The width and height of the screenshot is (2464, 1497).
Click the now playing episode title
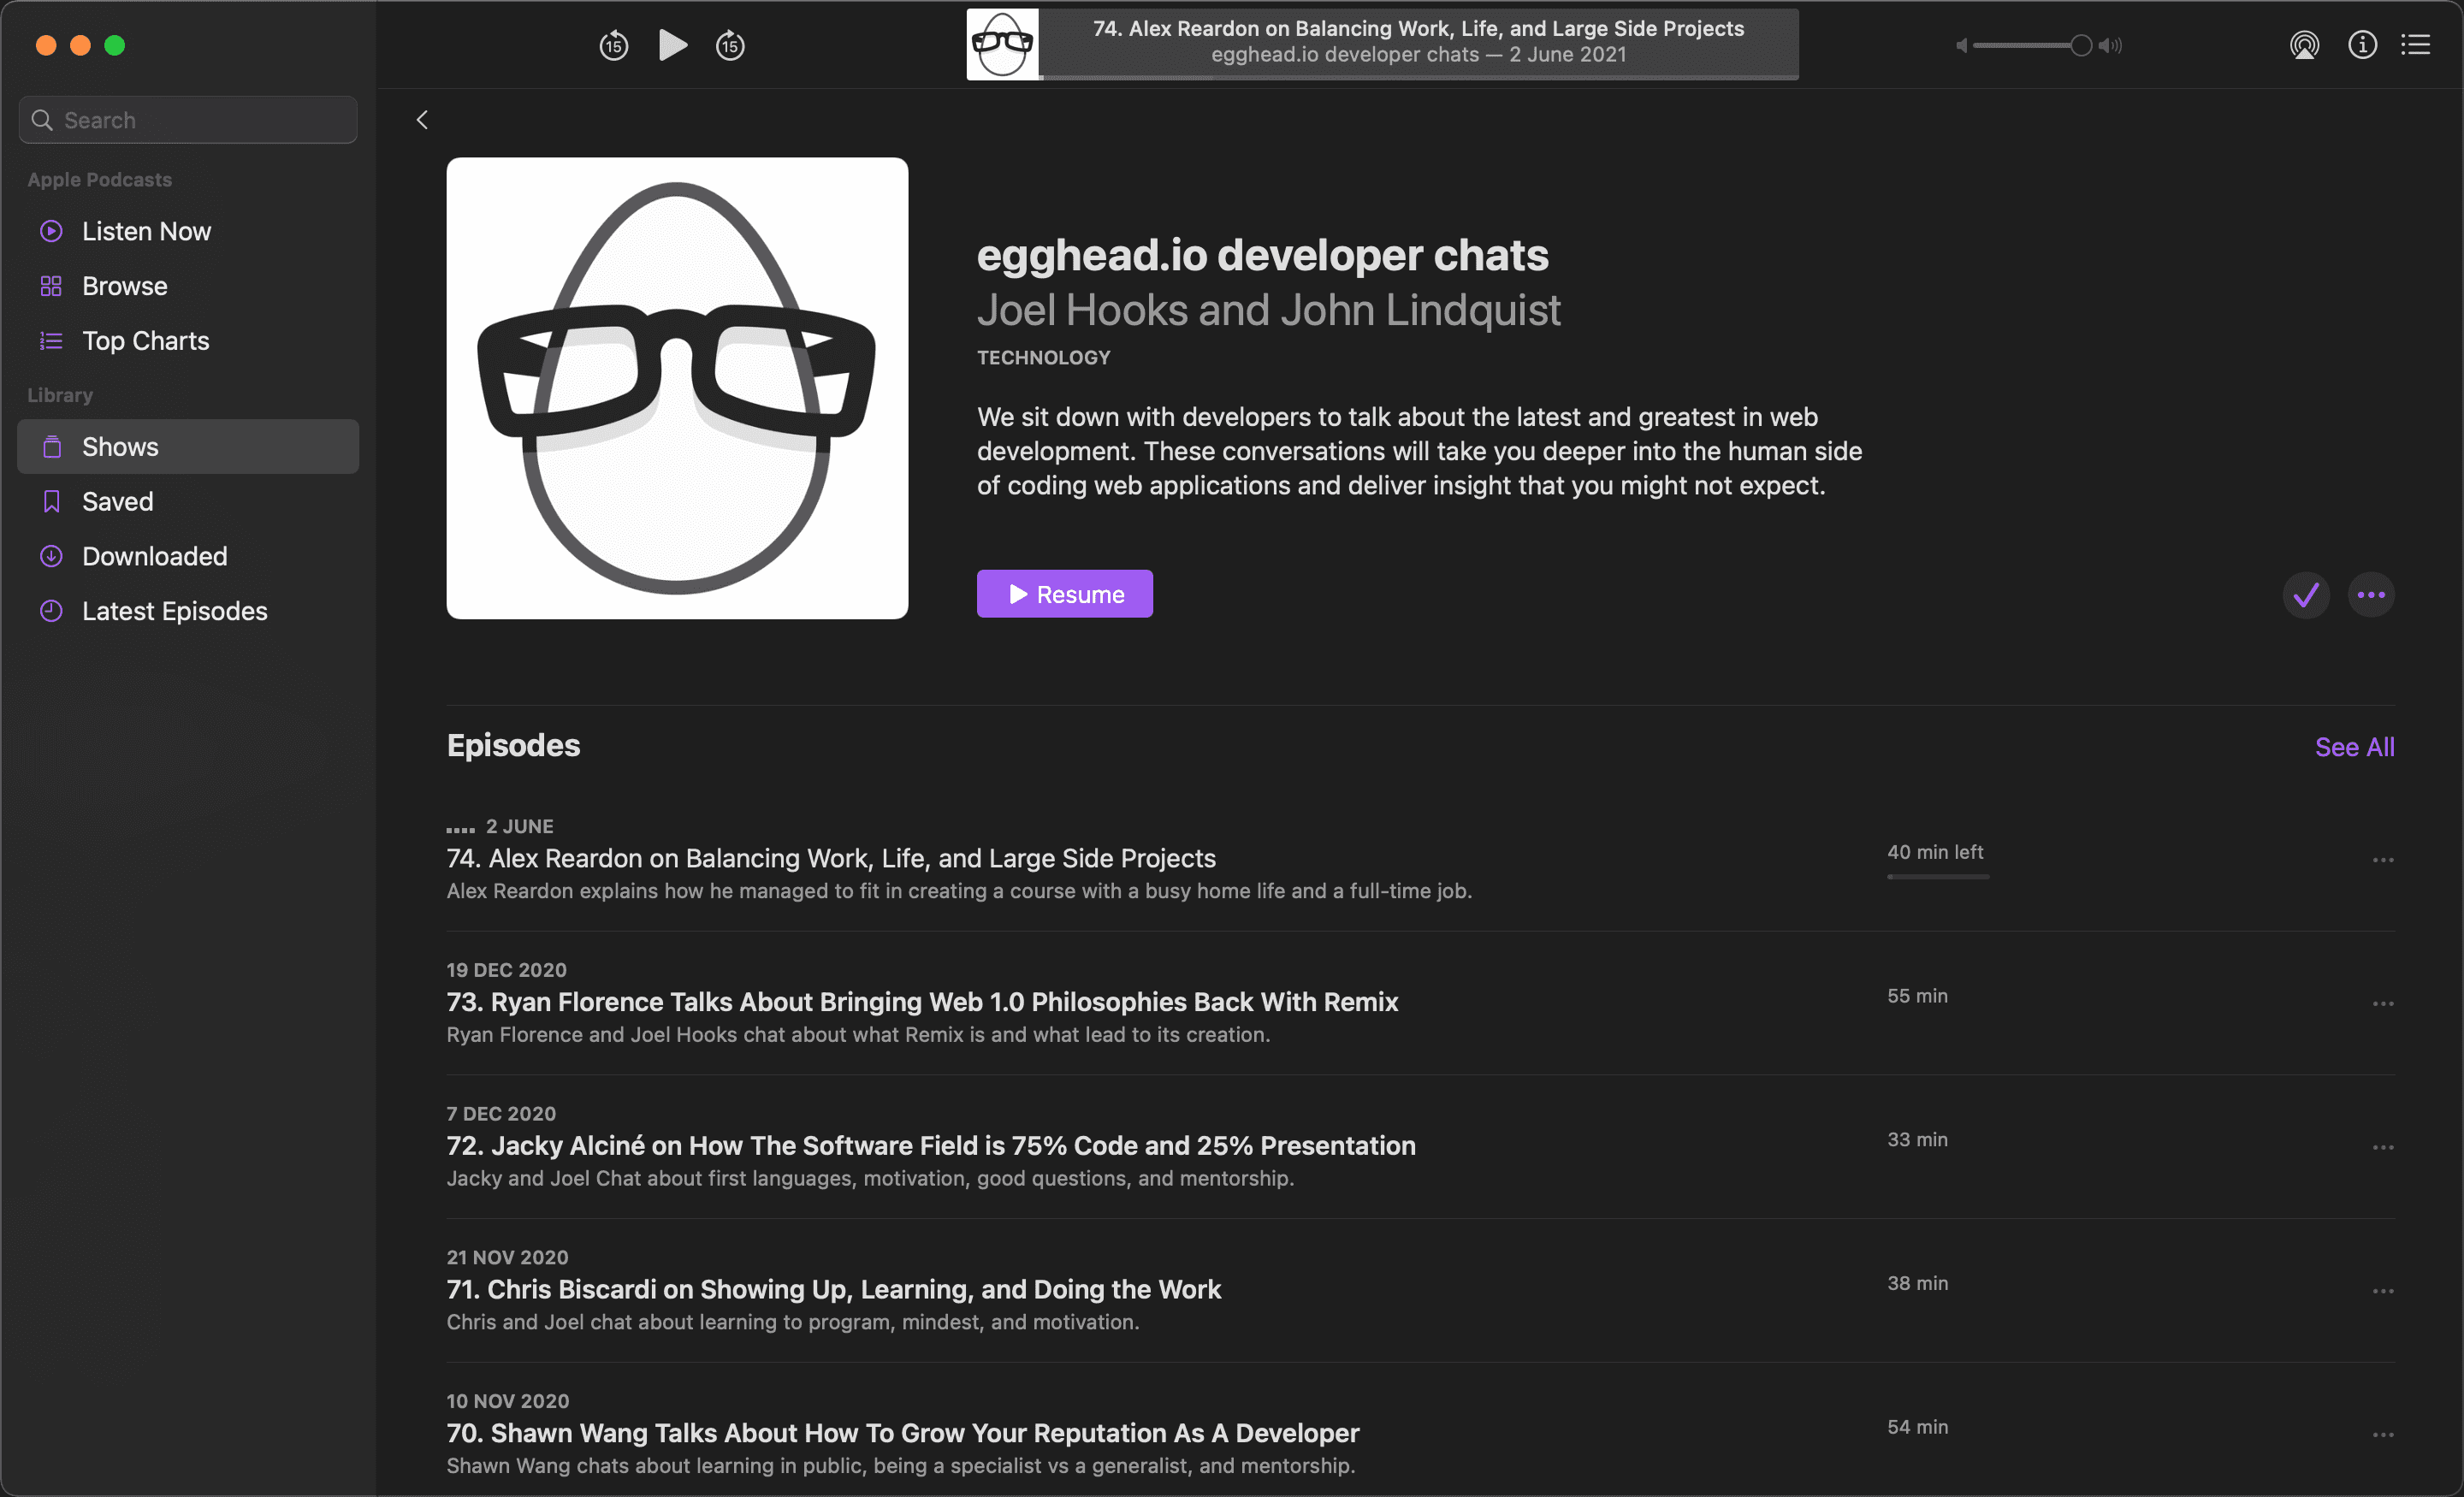(x=1418, y=28)
